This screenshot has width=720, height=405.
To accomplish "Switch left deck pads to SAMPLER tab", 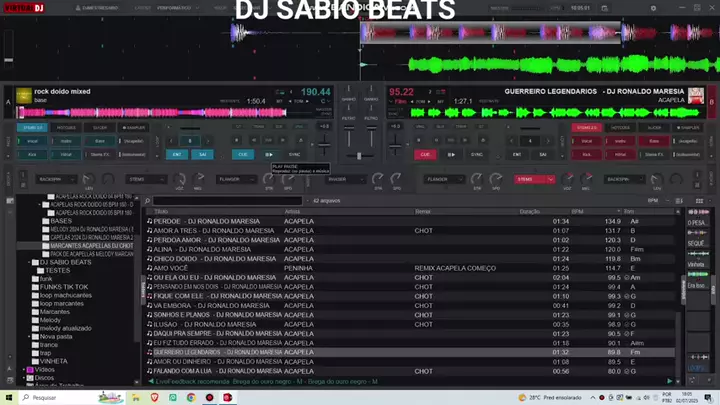I will (133, 128).
